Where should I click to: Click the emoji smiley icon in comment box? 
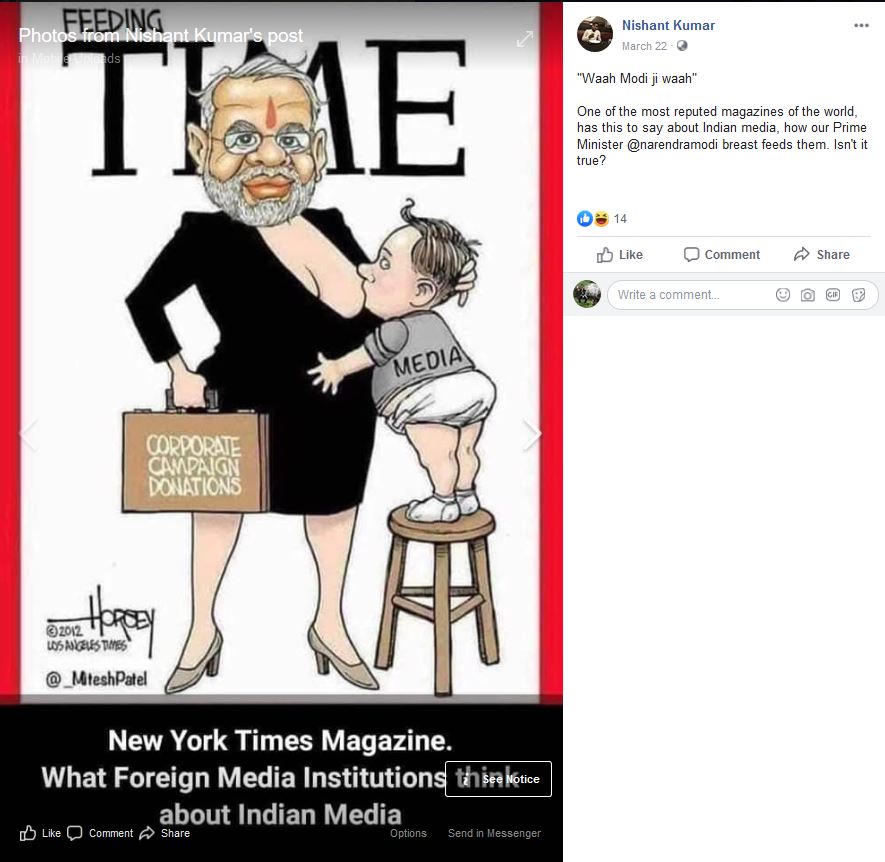click(782, 295)
